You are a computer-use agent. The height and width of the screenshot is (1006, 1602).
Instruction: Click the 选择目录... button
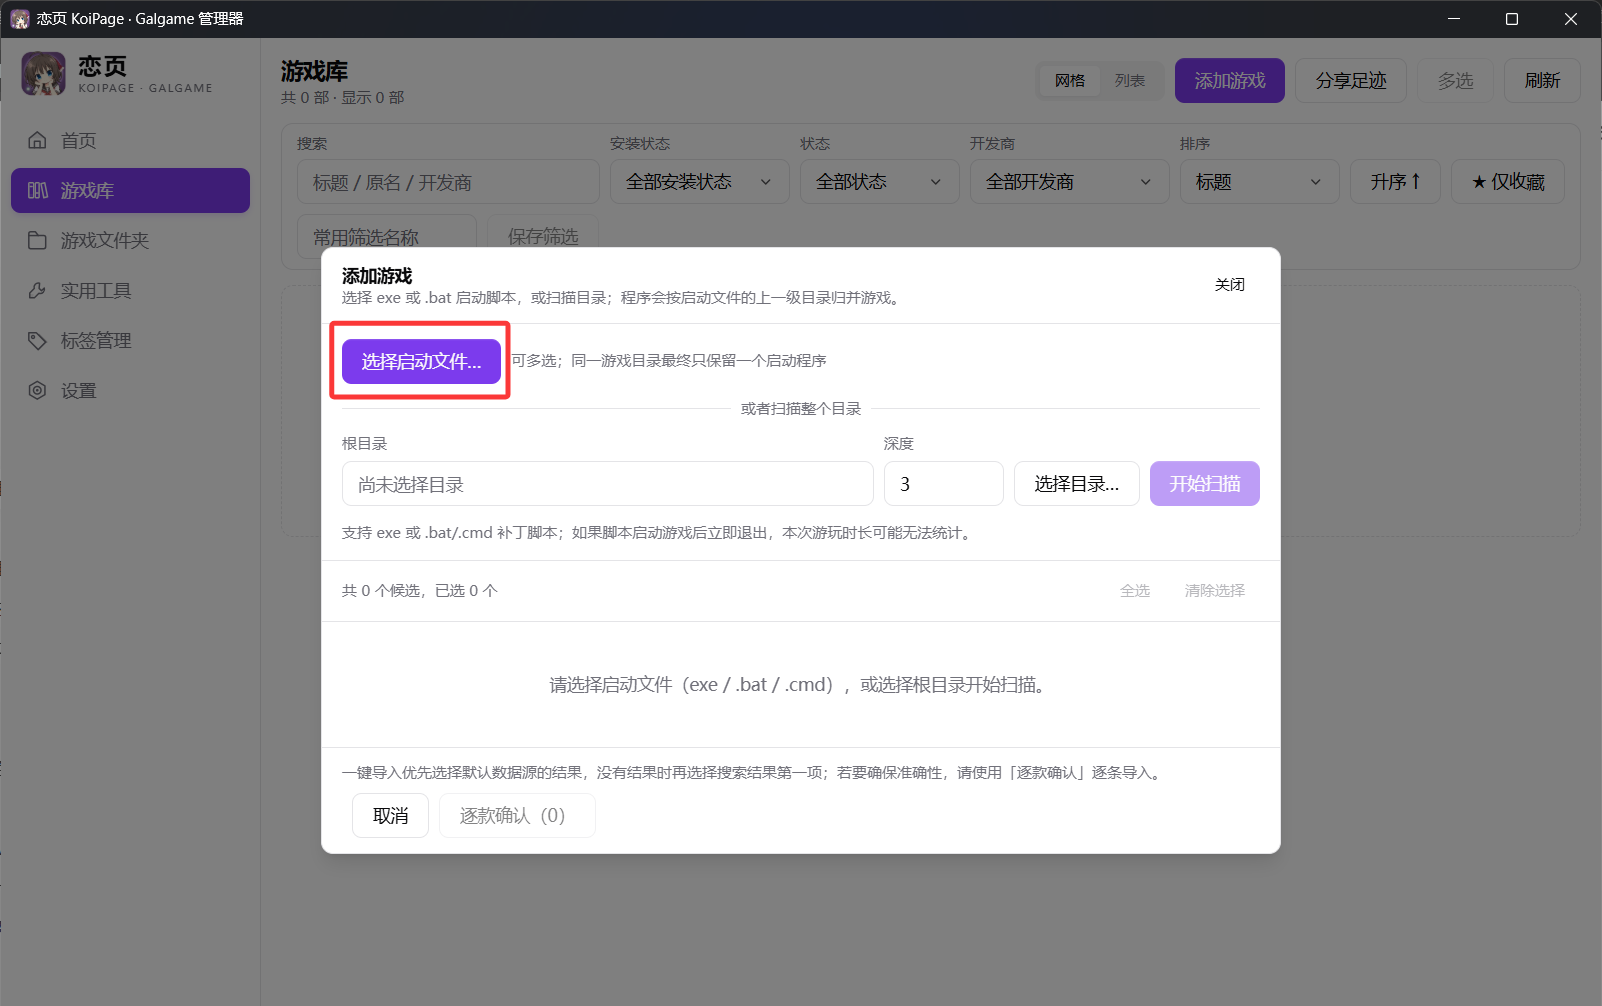point(1077,484)
